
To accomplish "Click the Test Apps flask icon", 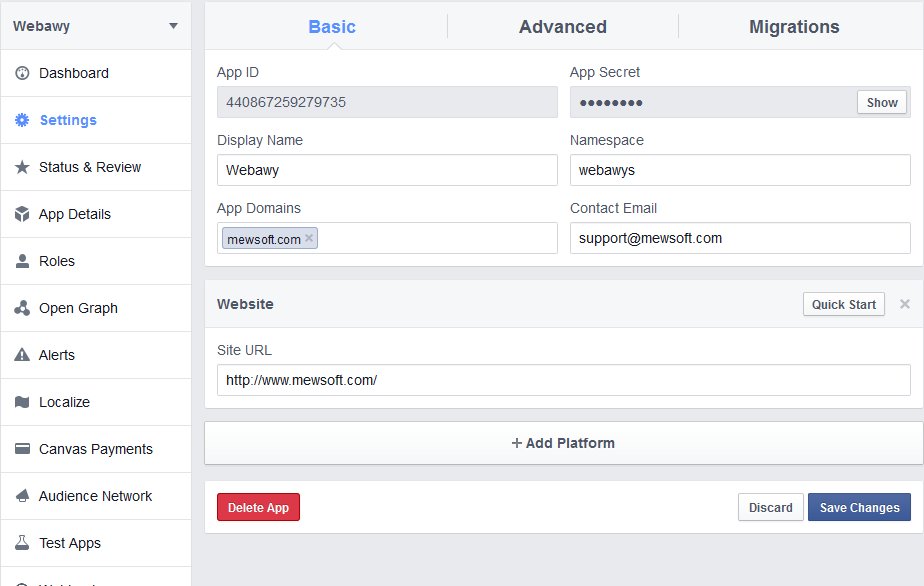I will coord(22,543).
